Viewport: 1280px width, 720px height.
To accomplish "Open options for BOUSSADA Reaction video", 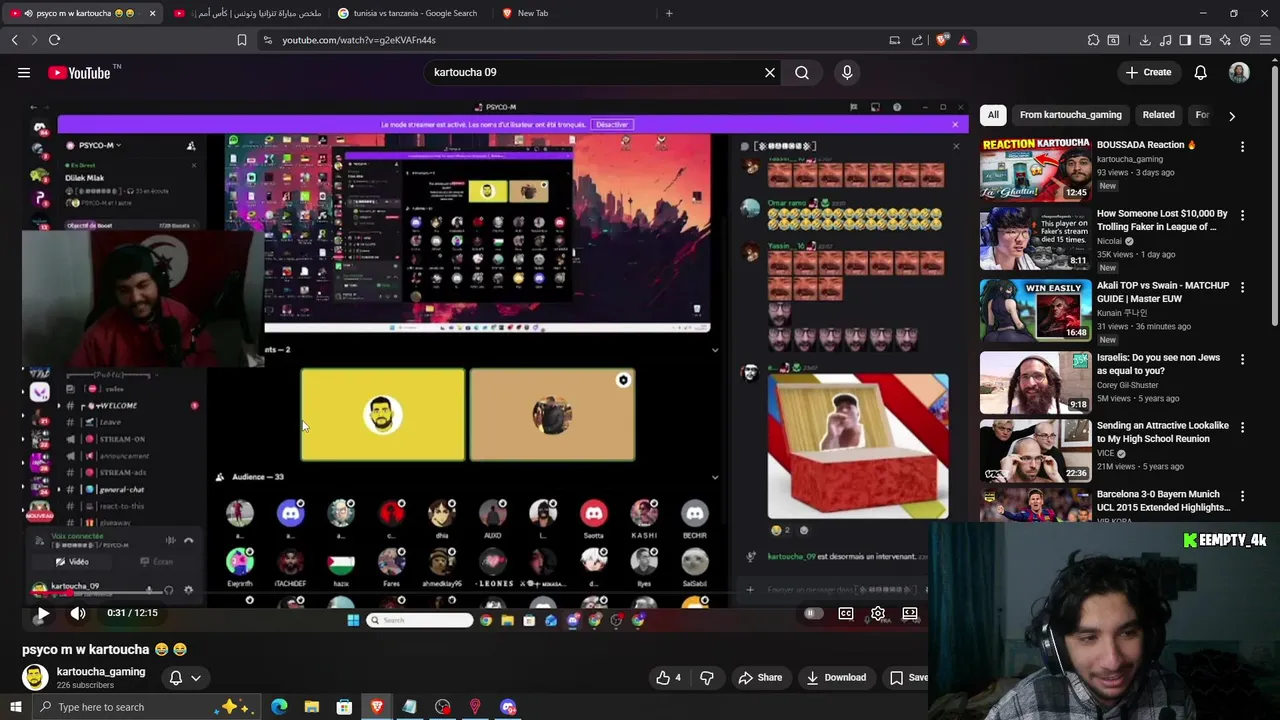I will [x=1242, y=146].
